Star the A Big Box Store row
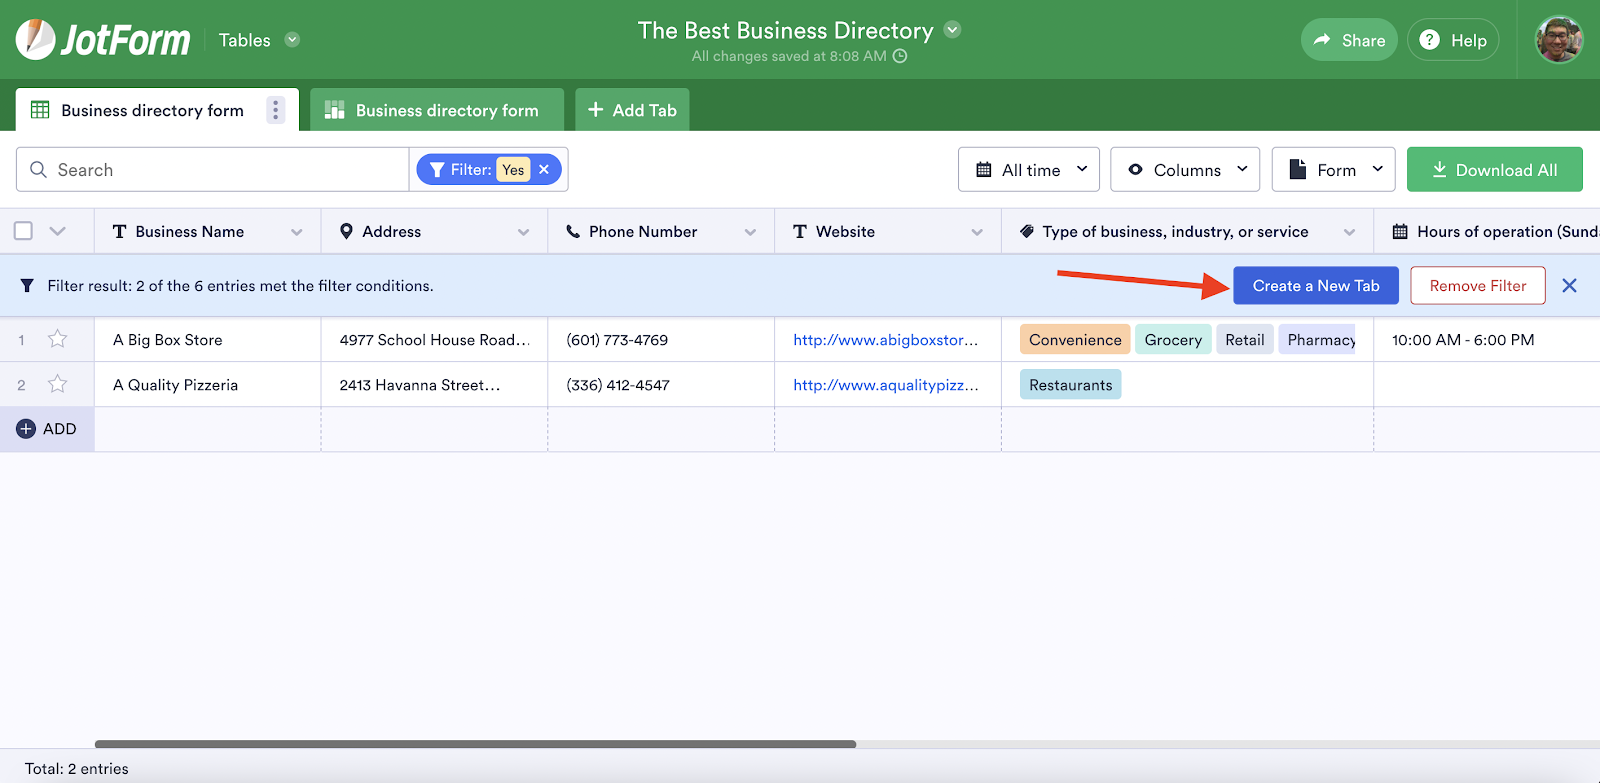This screenshot has width=1600, height=783. coord(58,340)
